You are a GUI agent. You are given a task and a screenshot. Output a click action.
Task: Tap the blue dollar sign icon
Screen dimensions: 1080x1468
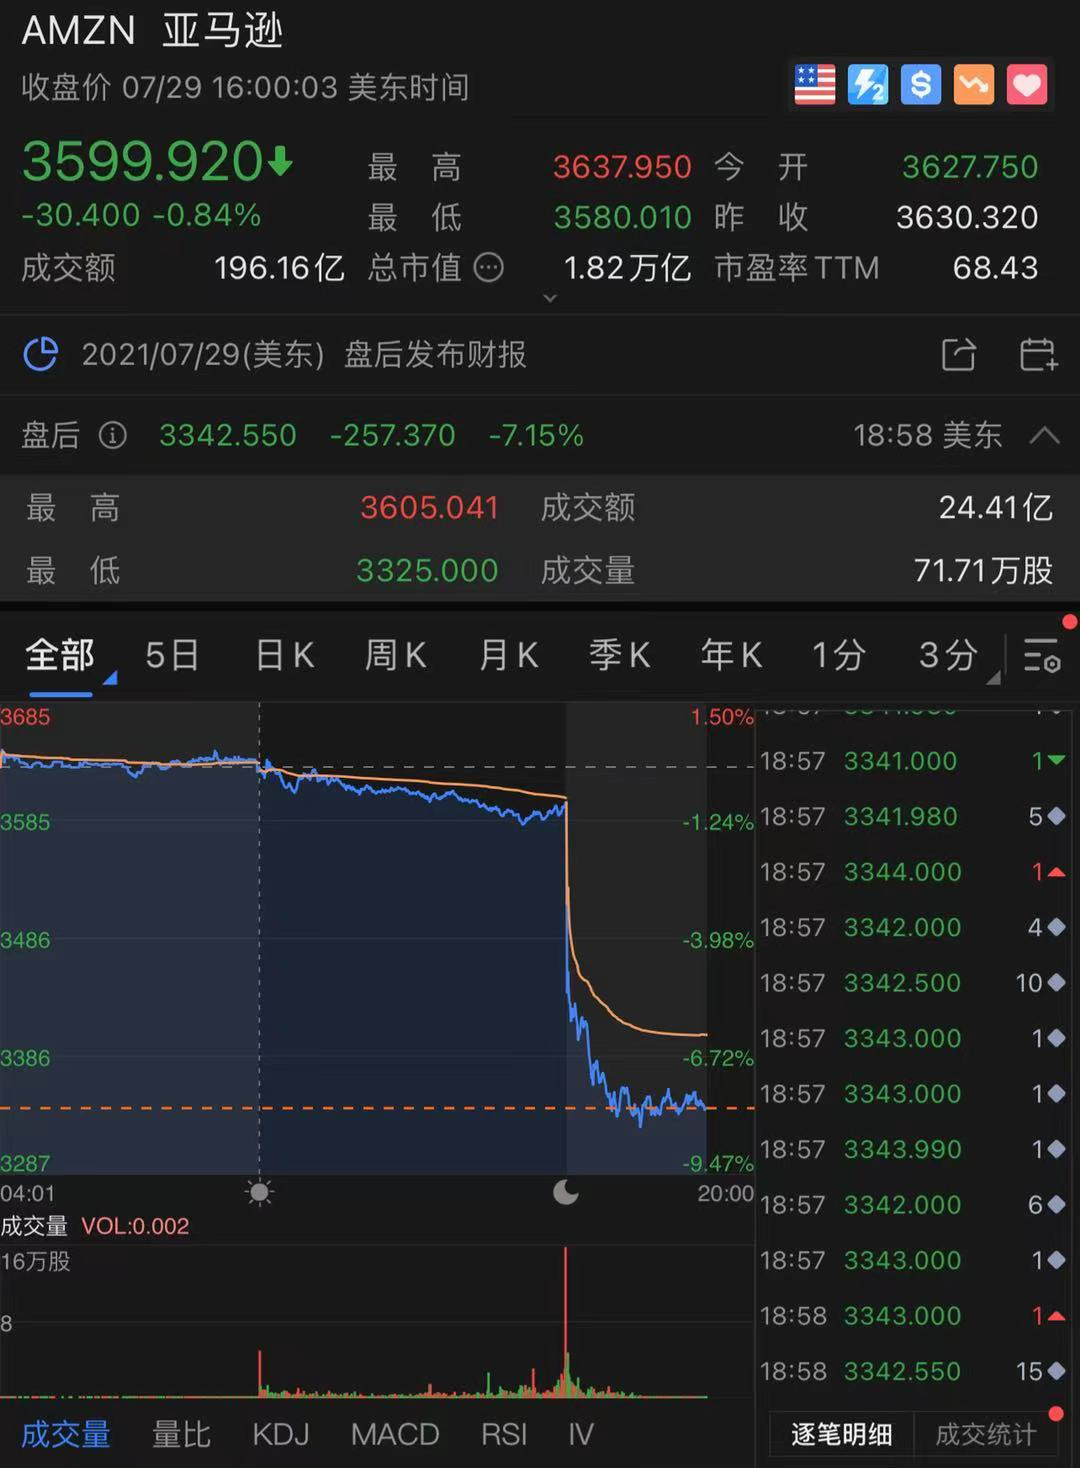coord(921,85)
